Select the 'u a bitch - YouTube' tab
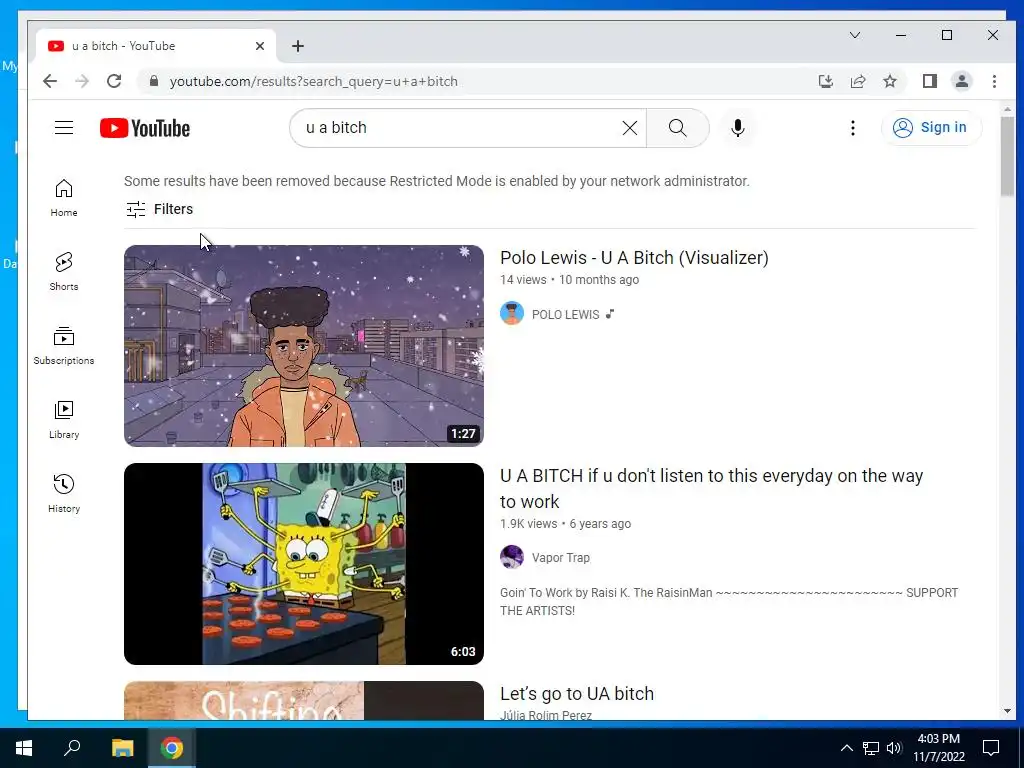Screen dimensions: 1024x768 155,46
